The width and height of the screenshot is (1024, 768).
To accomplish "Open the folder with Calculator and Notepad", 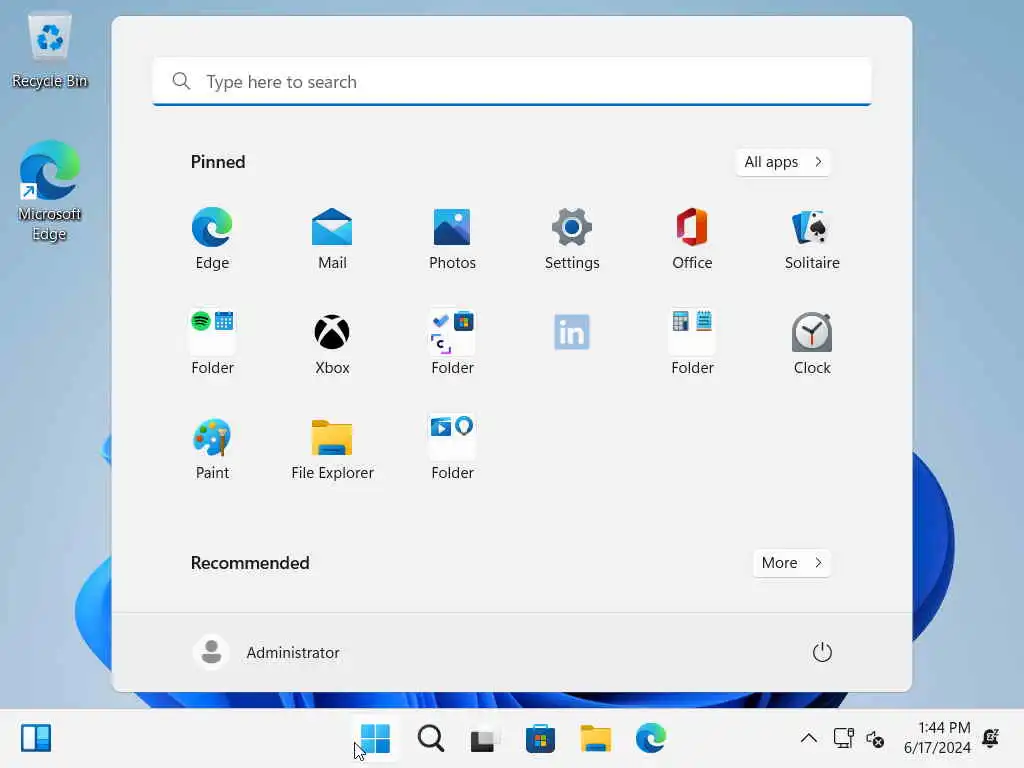I will tap(692, 344).
